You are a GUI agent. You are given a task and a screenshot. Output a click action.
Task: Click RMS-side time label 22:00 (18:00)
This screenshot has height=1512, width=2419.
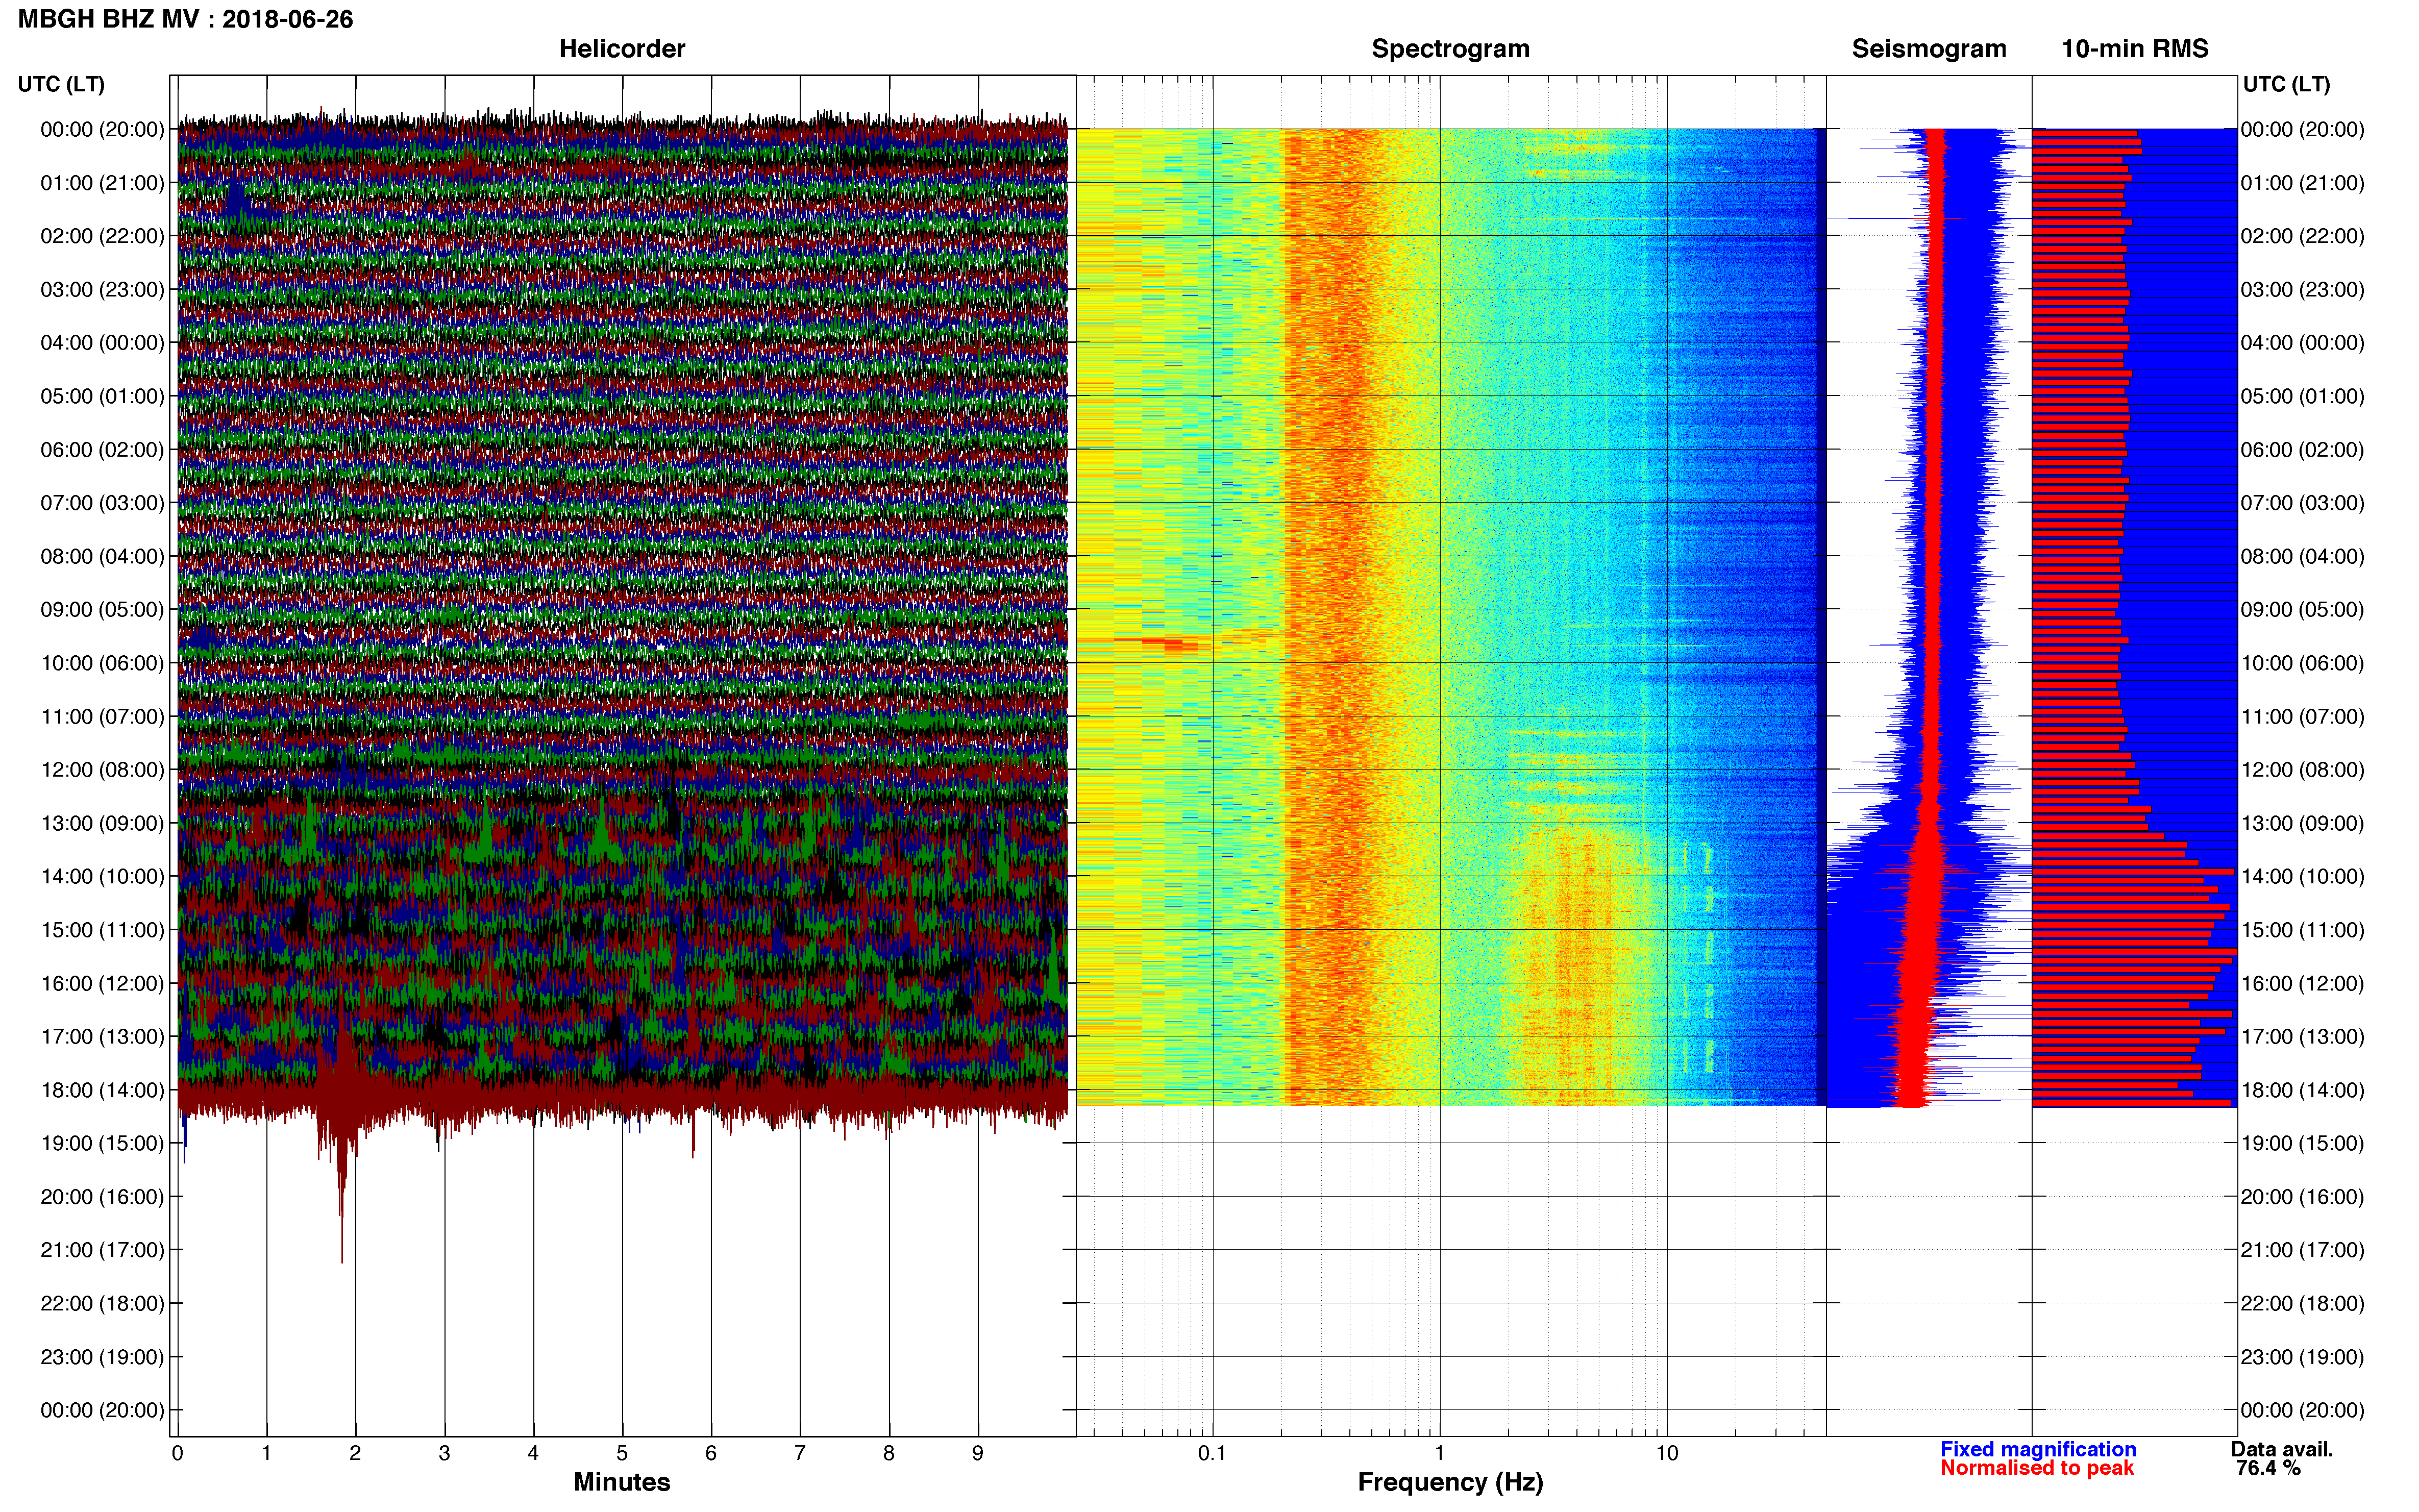2302,1303
